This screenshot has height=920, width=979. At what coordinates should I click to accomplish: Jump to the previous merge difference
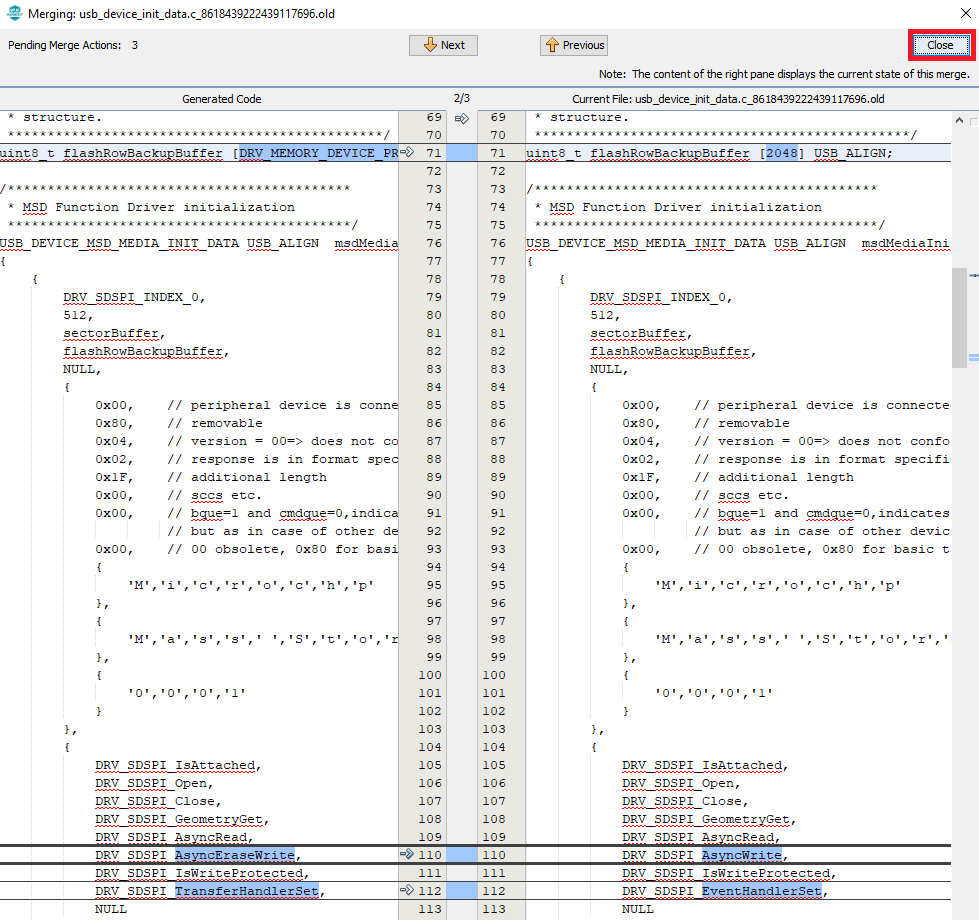coord(575,45)
